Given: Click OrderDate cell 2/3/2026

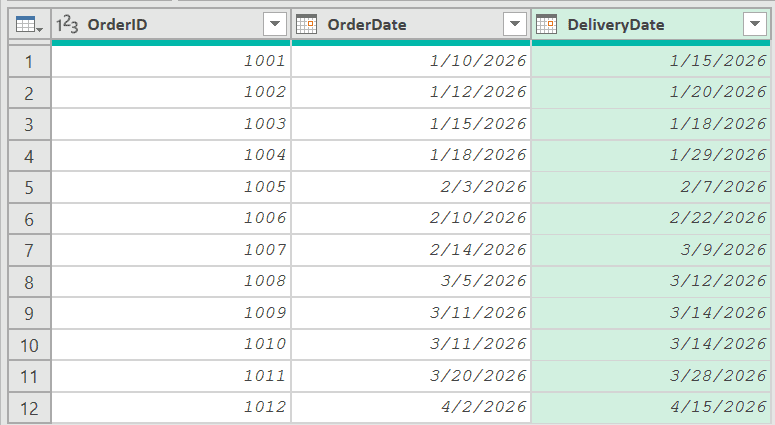Looking at the screenshot, I should pyautogui.click(x=411, y=187).
